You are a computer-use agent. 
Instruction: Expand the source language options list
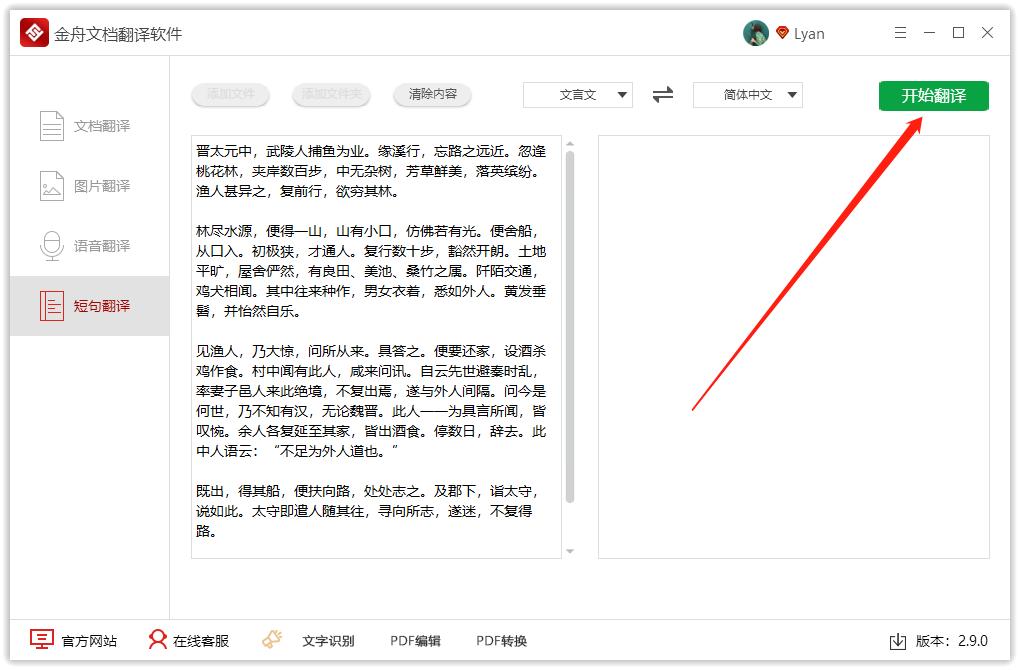coord(623,95)
